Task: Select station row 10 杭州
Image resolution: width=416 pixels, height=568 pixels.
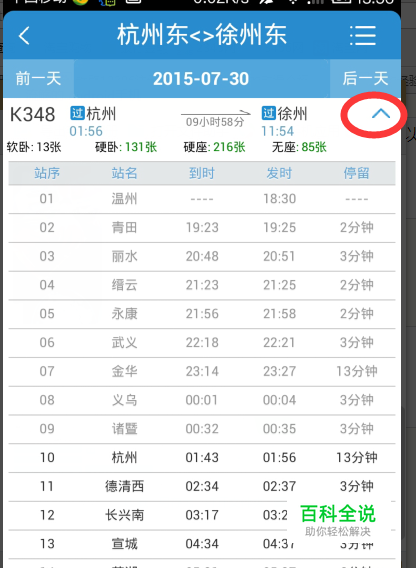Action: click(202, 458)
